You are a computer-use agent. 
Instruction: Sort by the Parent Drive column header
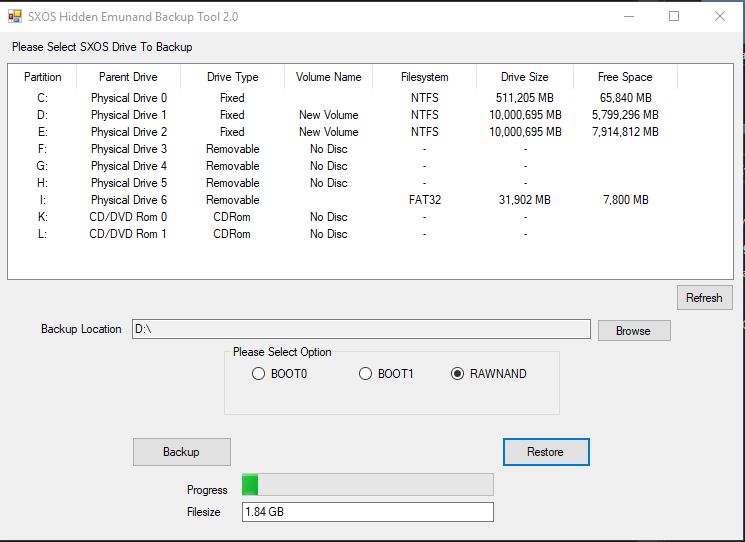pyautogui.click(x=128, y=77)
